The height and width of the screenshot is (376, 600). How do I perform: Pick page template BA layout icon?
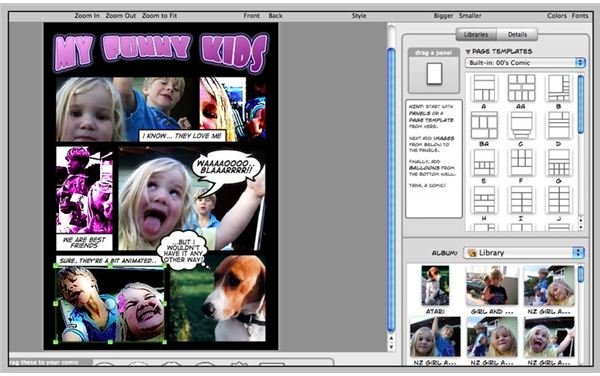point(484,125)
